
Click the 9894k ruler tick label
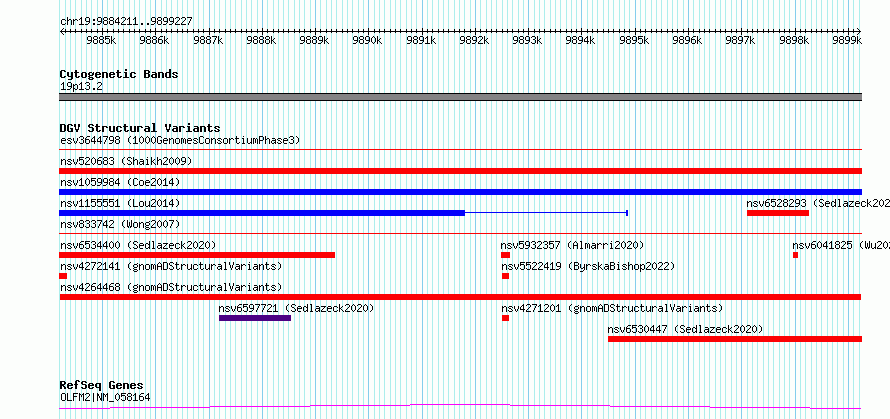[x=581, y=40]
